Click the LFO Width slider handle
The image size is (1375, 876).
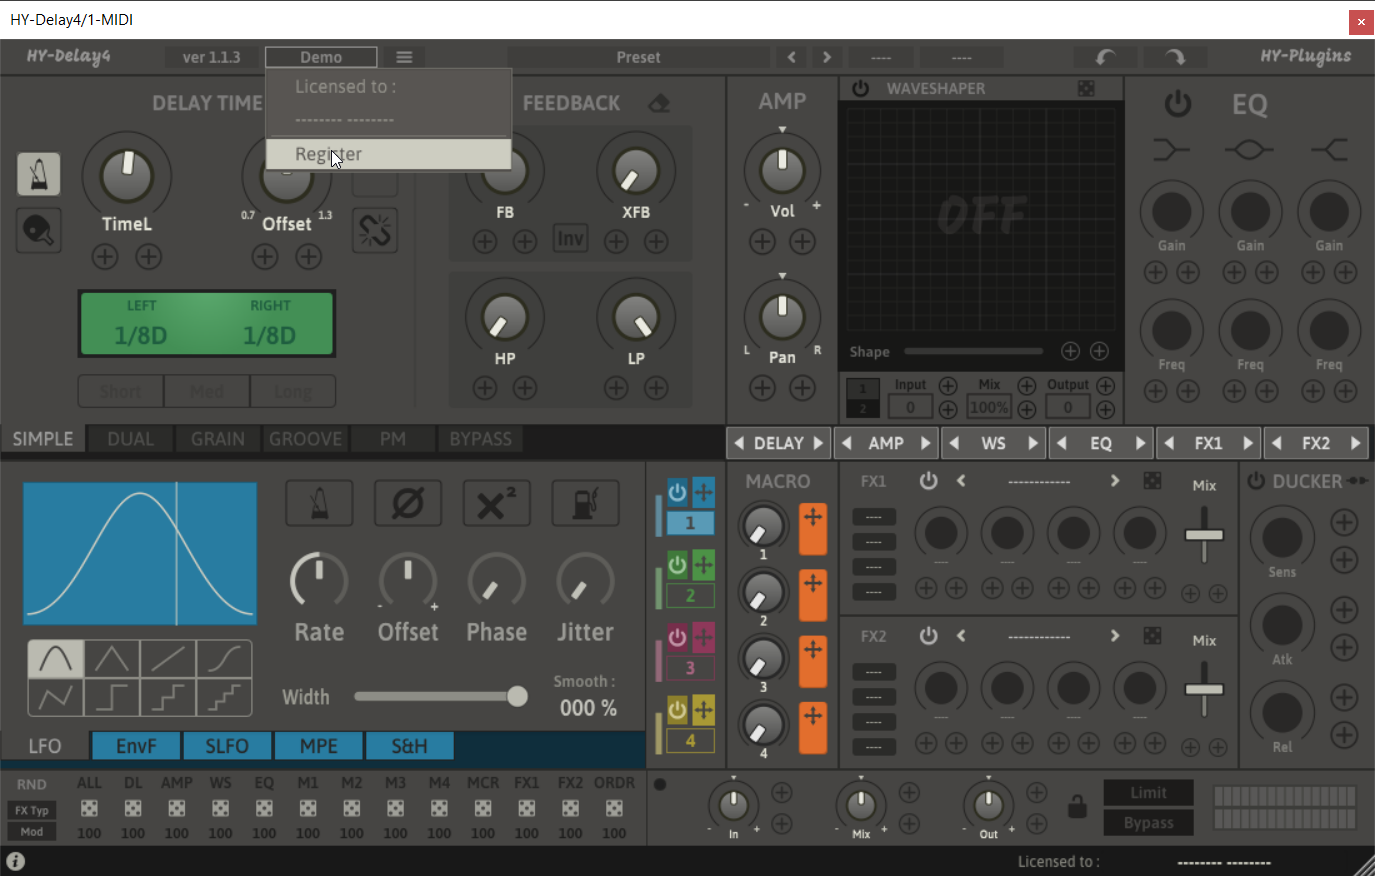point(517,696)
